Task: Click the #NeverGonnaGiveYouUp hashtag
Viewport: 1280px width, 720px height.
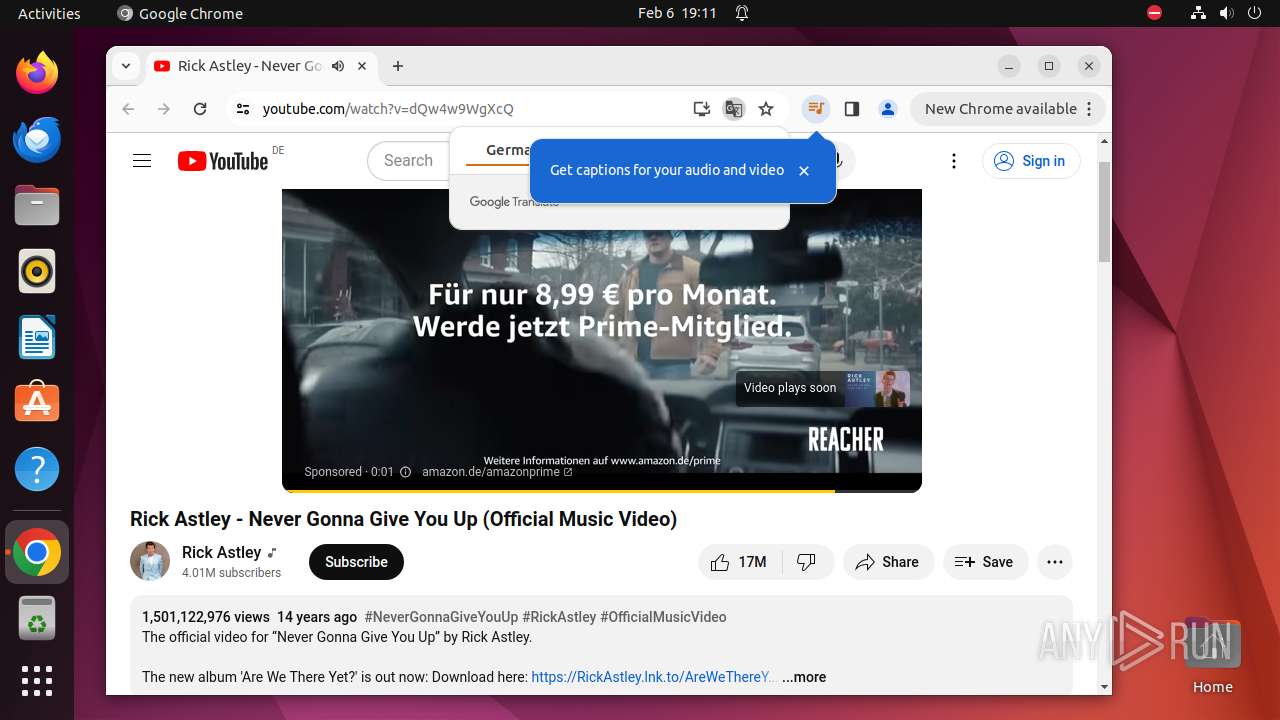Action: [441, 617]
